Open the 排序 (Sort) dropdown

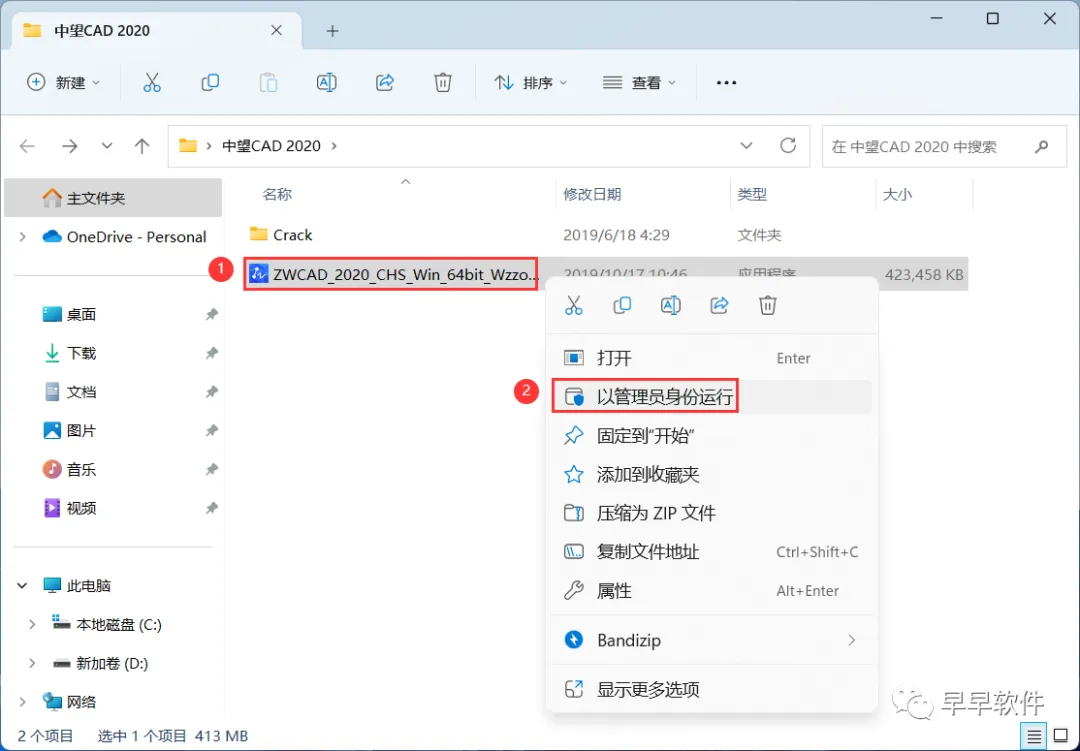pyautogui.click(x=531, y=83)
